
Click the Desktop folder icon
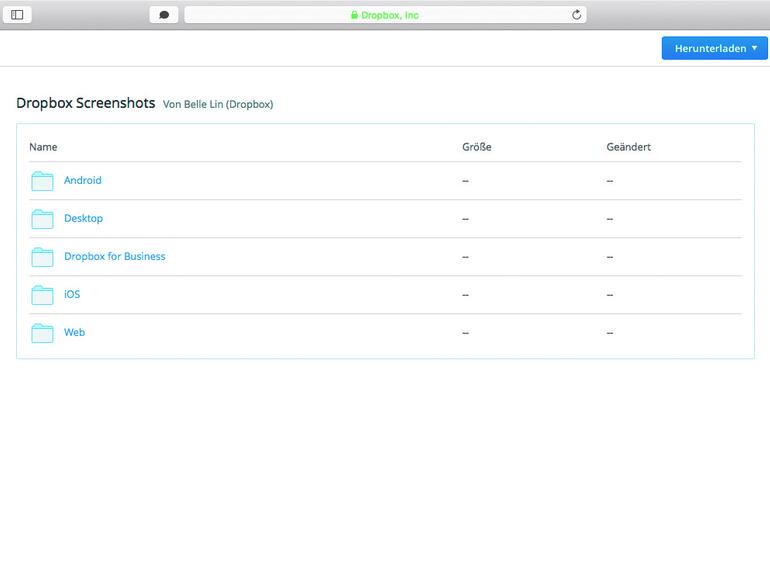(x=42, y=219)
